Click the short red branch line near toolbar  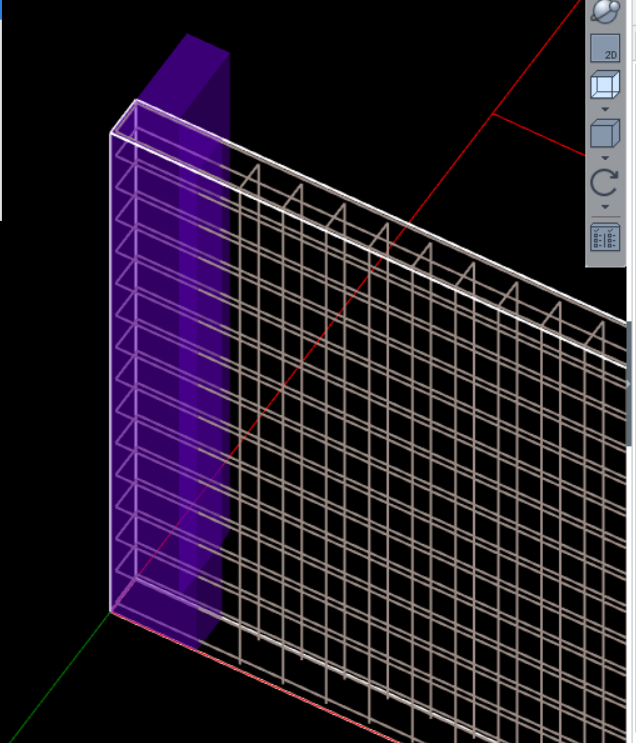pyautogui.click(x=540, y=135)
